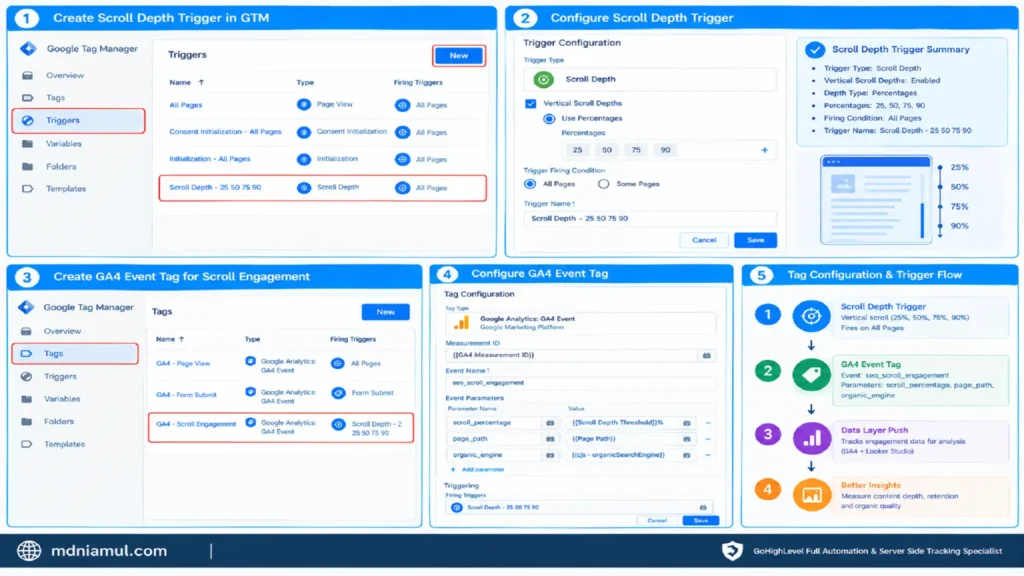
Task: Click the 25% marker on the scroll depth line
Action: (x=940, y=168)
